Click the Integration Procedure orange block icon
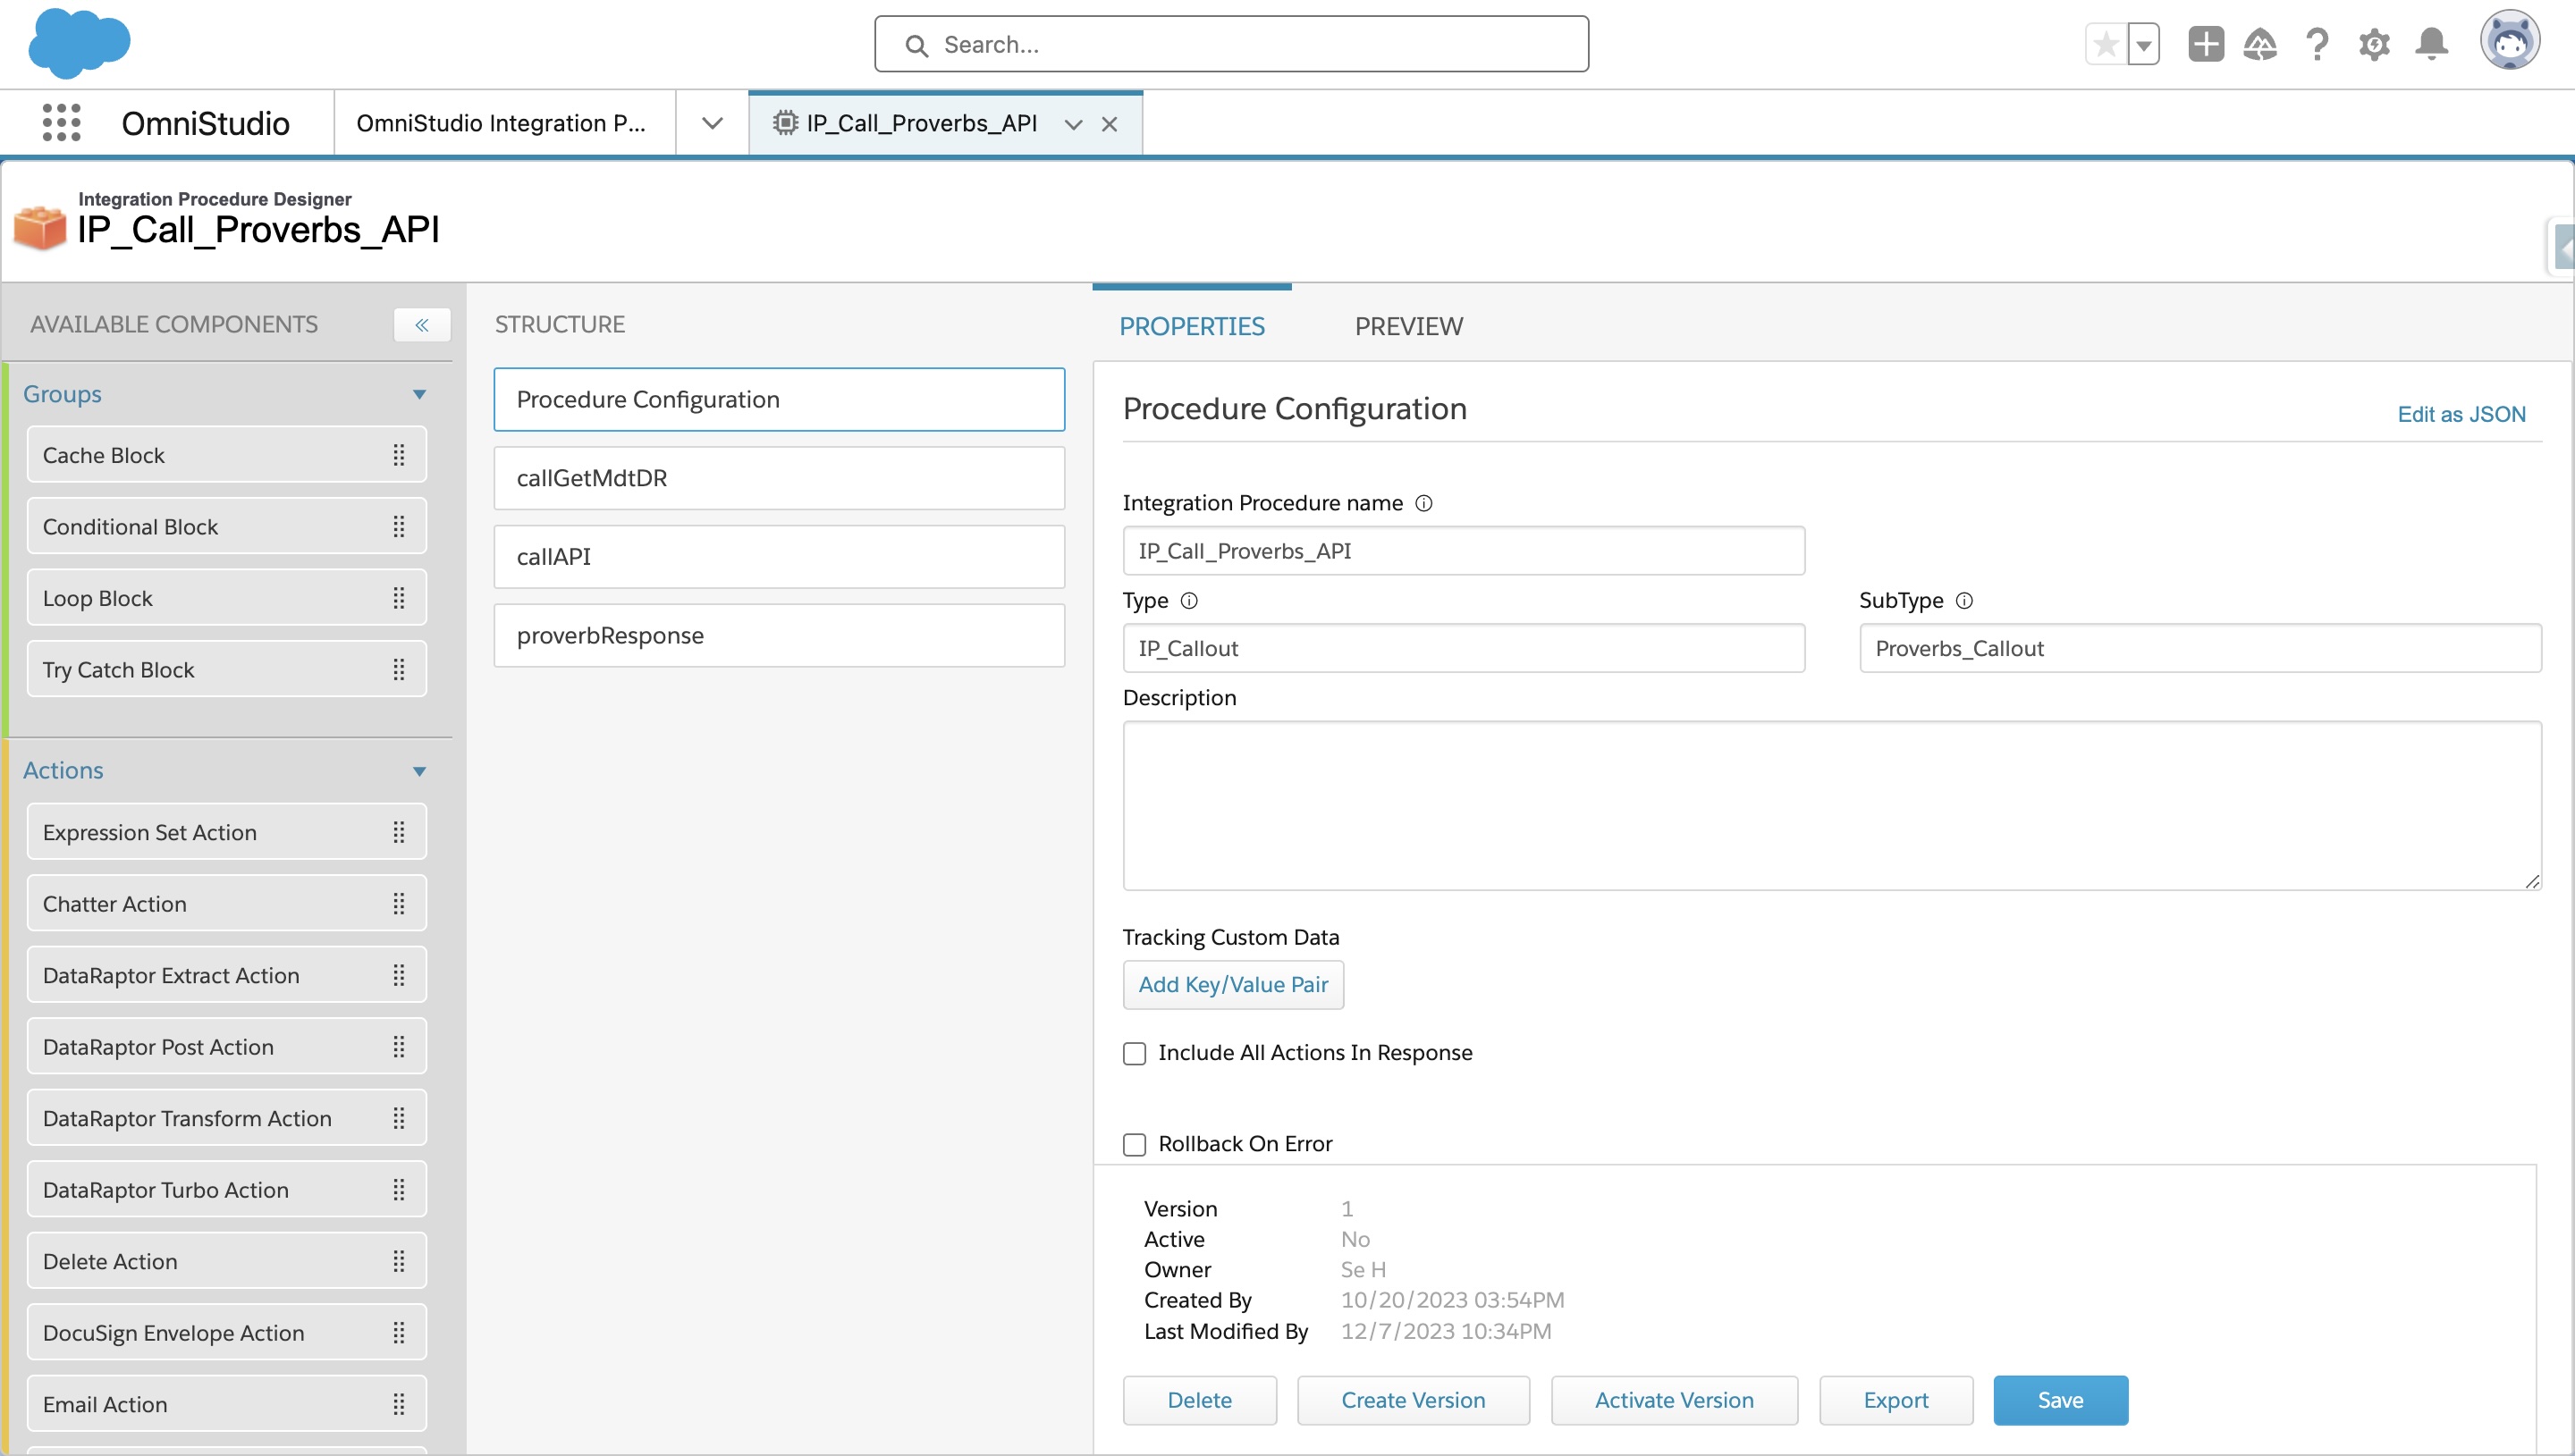The width and height of the screenshot is (2575, 1456). pos(40,228)
